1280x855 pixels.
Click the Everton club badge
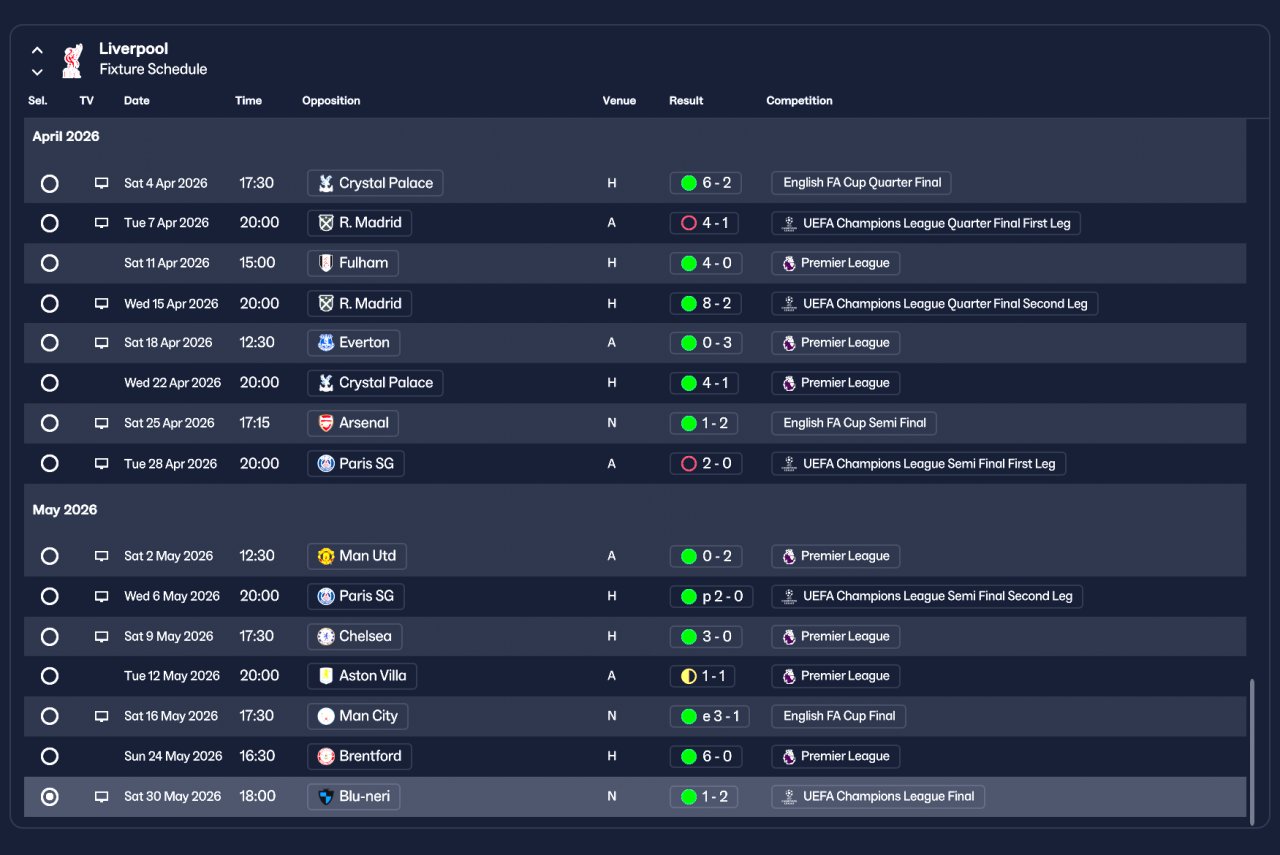click(326, 343)
